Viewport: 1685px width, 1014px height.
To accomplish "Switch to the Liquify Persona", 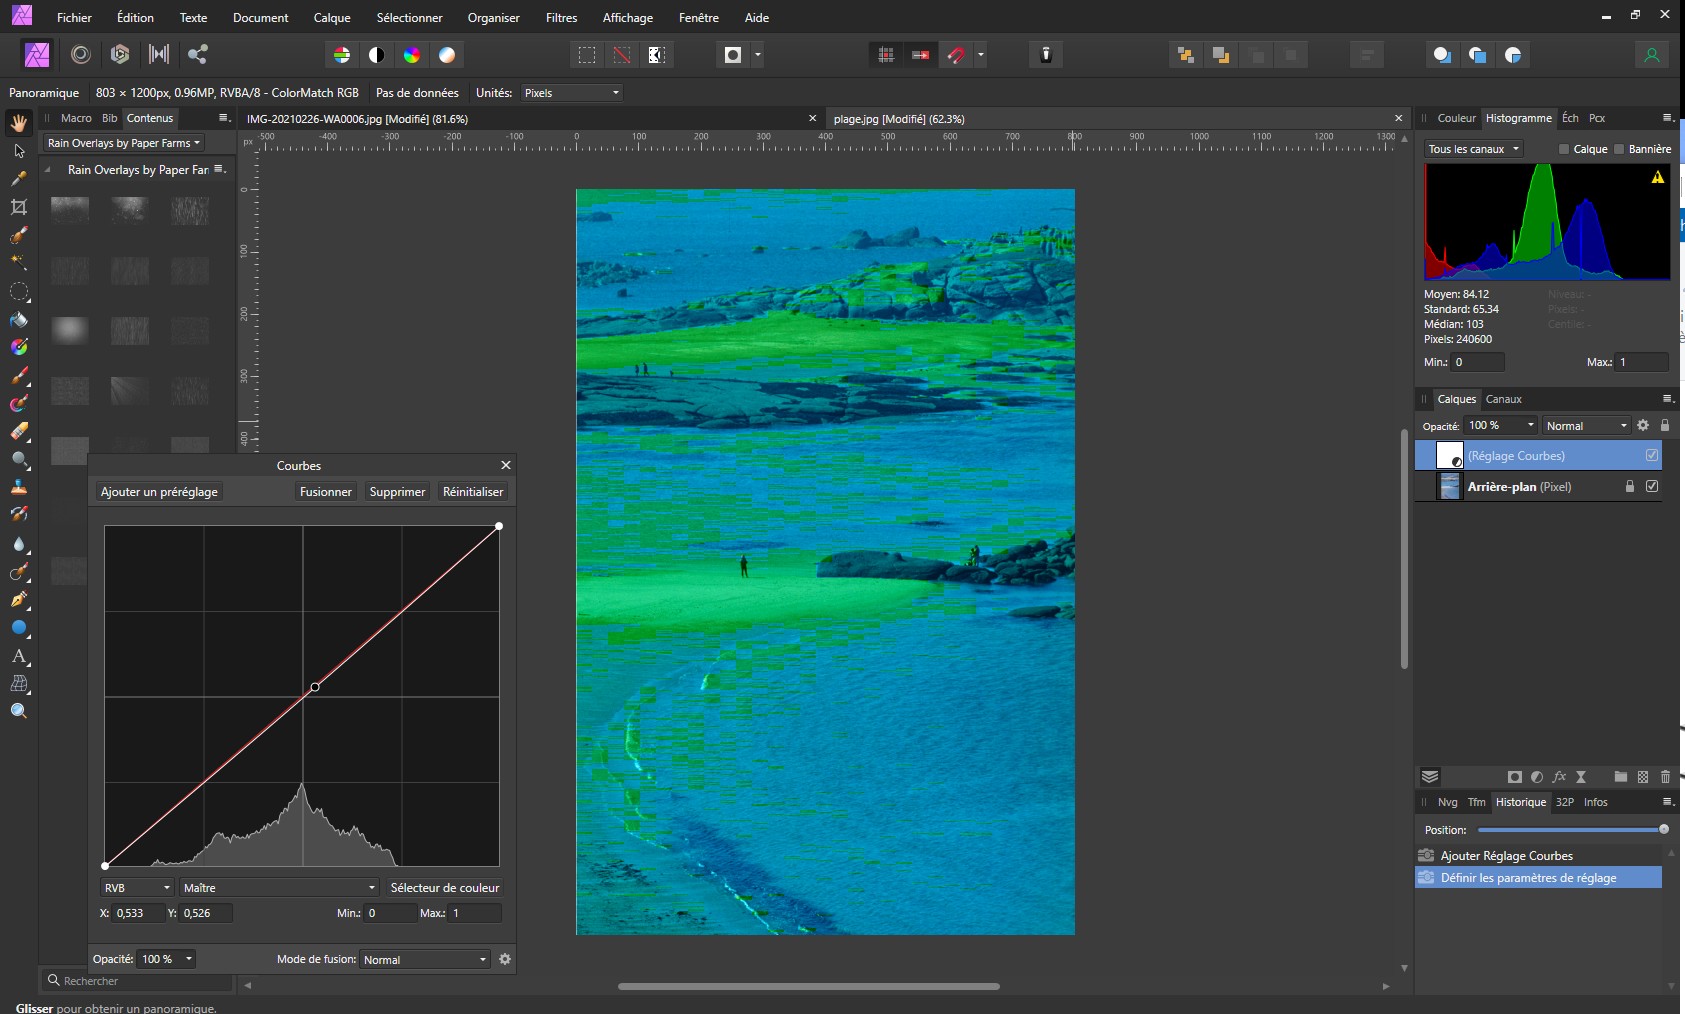I will point(81,55).
